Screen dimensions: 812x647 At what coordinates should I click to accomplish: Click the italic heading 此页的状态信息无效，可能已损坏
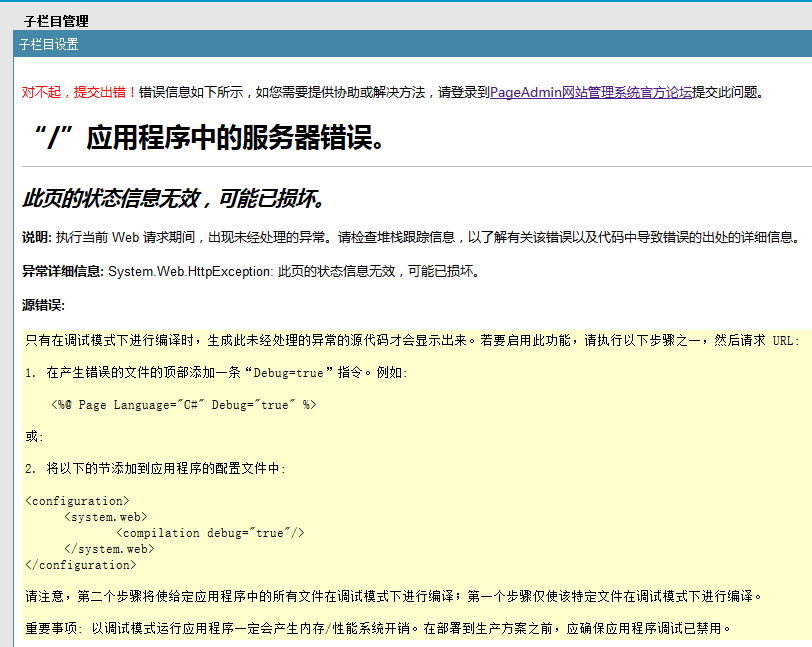click(x=174, y=198)
